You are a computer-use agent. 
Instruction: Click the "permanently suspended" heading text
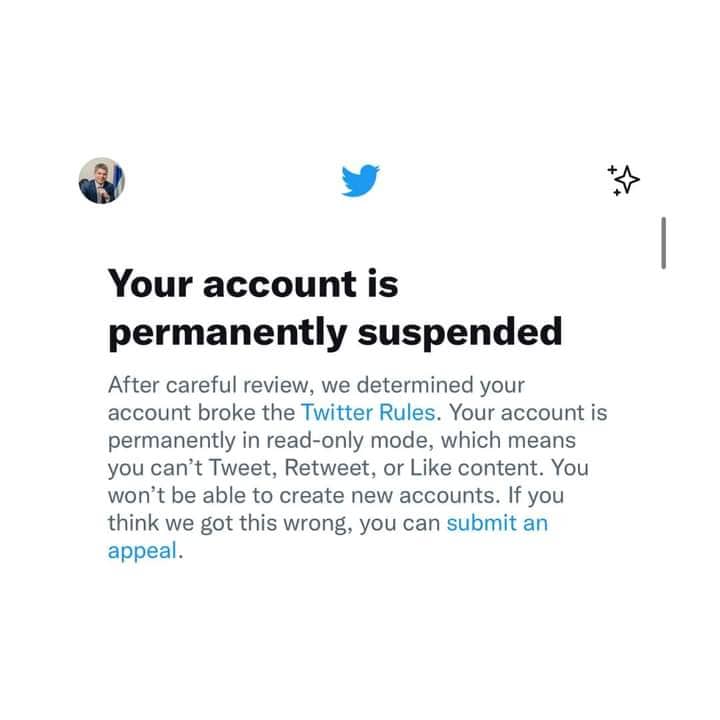click(x=335, y=332)
